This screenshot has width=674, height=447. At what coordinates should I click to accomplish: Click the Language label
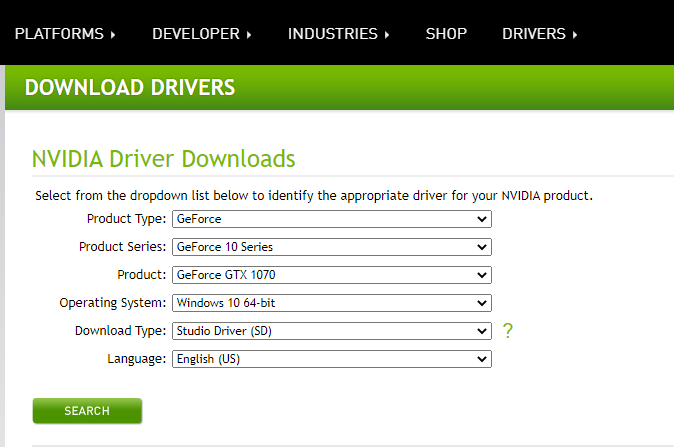point(137,358)
